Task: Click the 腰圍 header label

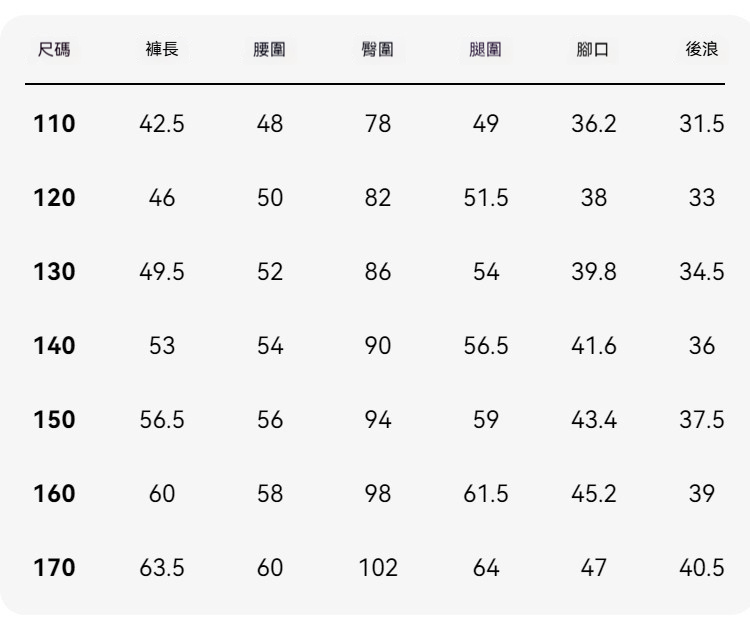Action: (x=270, y=49)
